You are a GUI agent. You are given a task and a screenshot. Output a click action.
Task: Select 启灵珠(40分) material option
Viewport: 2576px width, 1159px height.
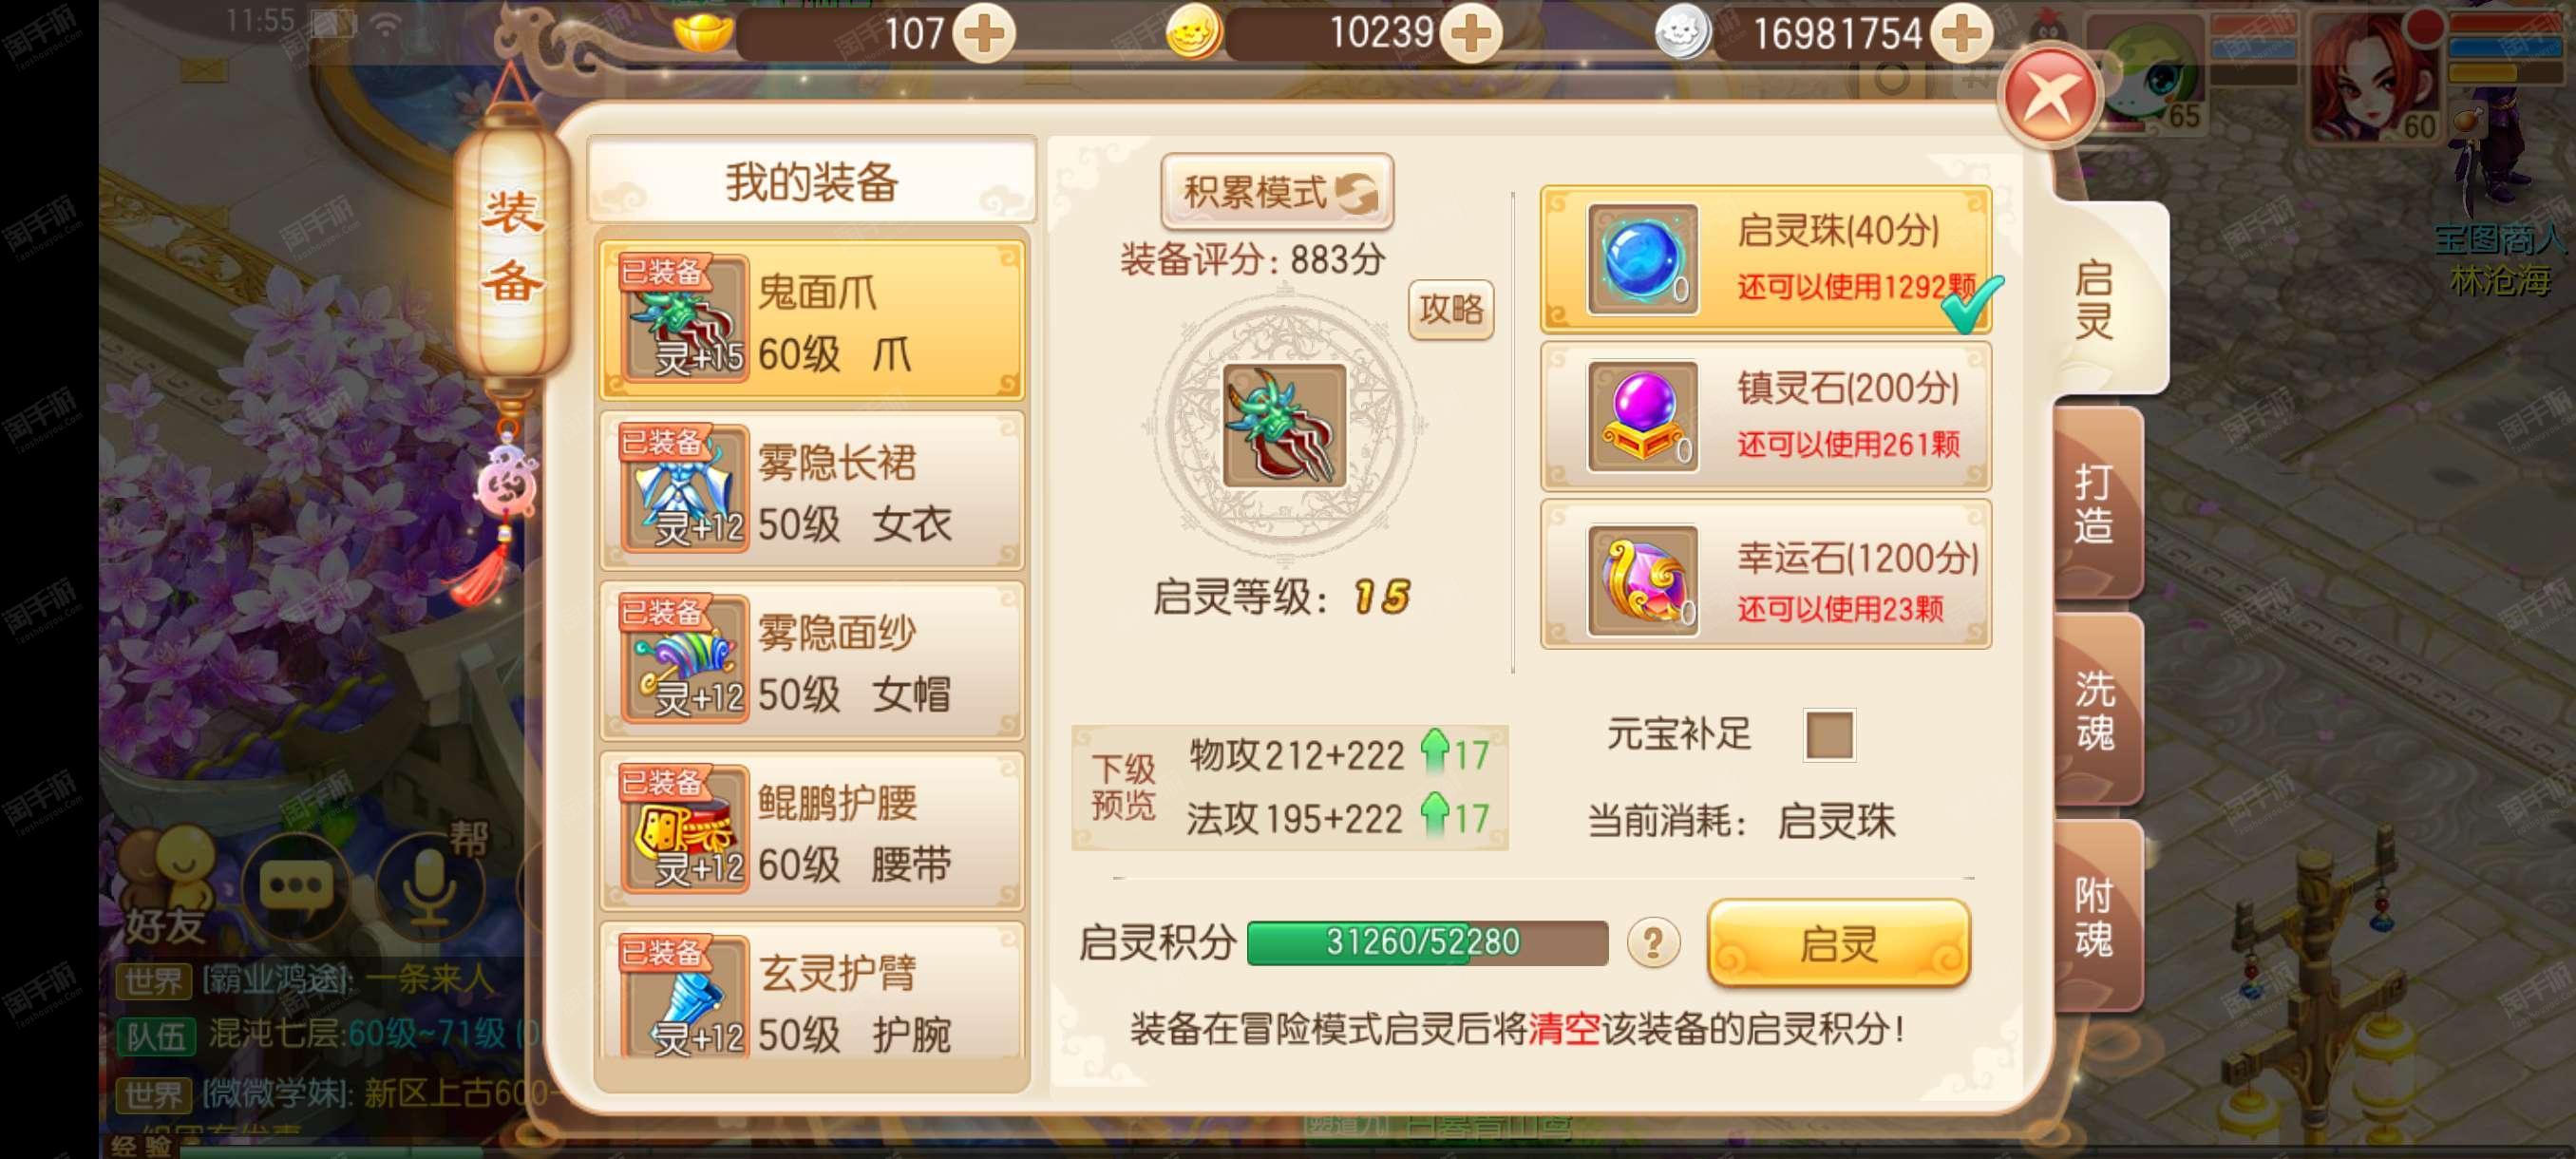1766,260
